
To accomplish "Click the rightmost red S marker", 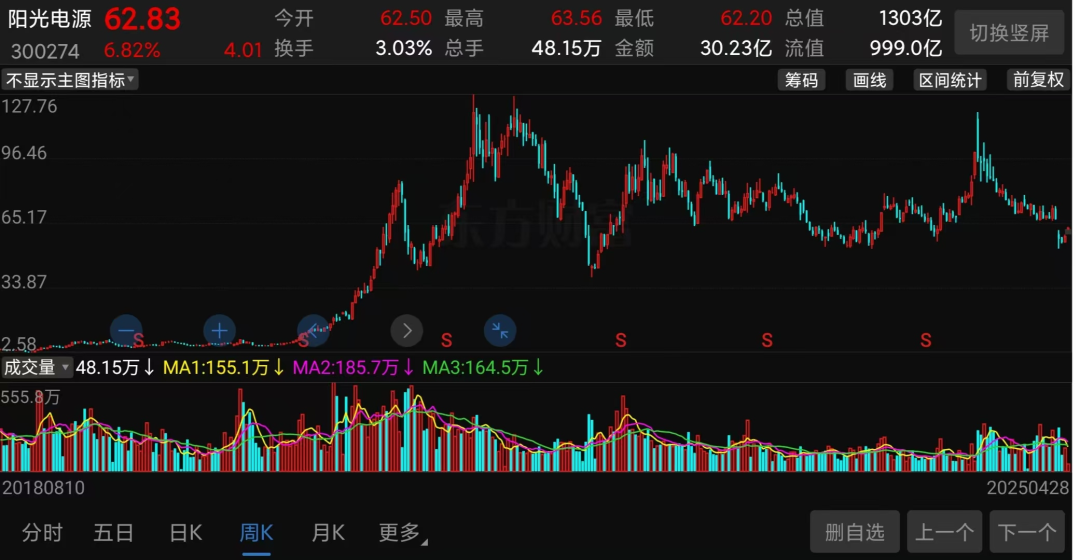I will tap(927, 341).
